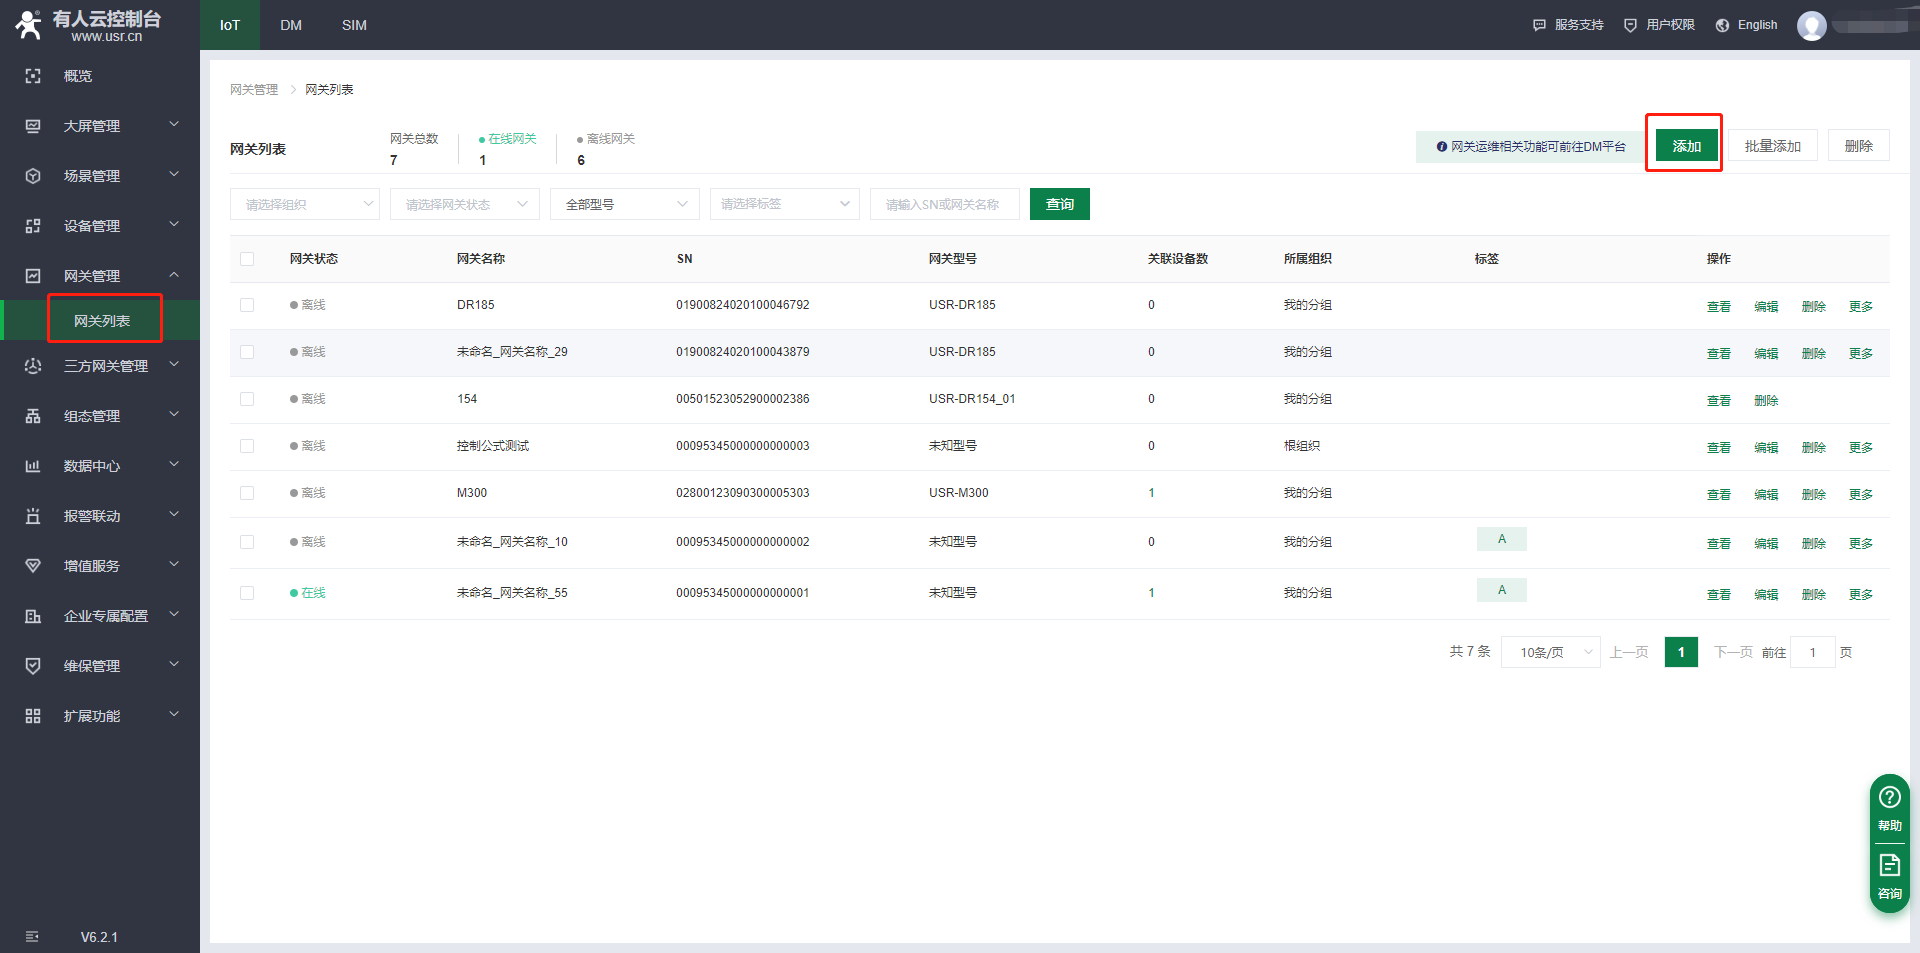Click the 查询 search button
The image size is (1920, 953).
click(1059, 204)
